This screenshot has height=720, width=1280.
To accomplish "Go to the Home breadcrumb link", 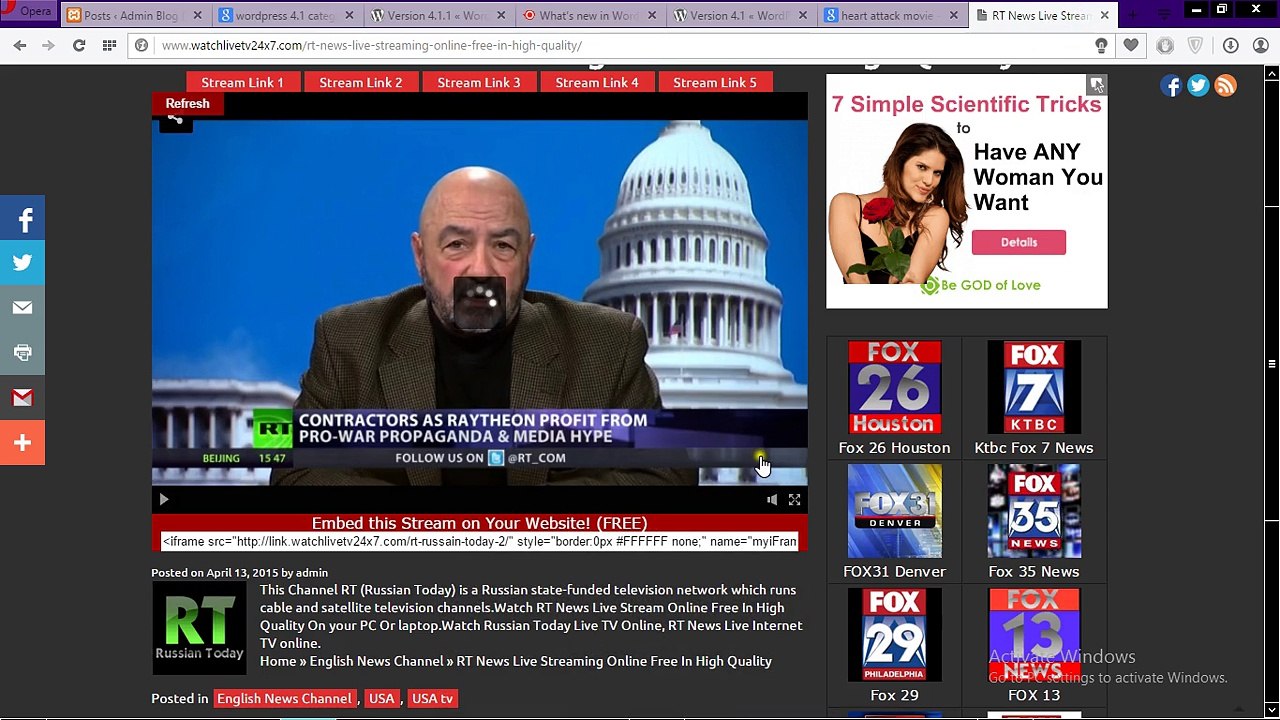I will click(x=278, y=661).
